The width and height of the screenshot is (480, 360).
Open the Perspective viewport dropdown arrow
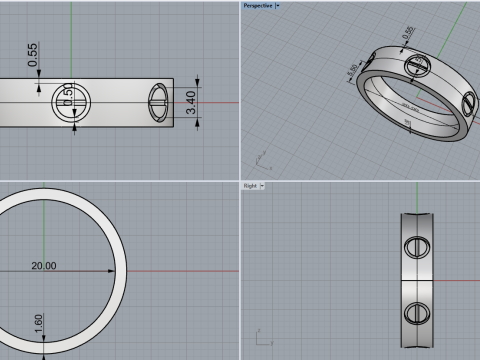point(277,6)
